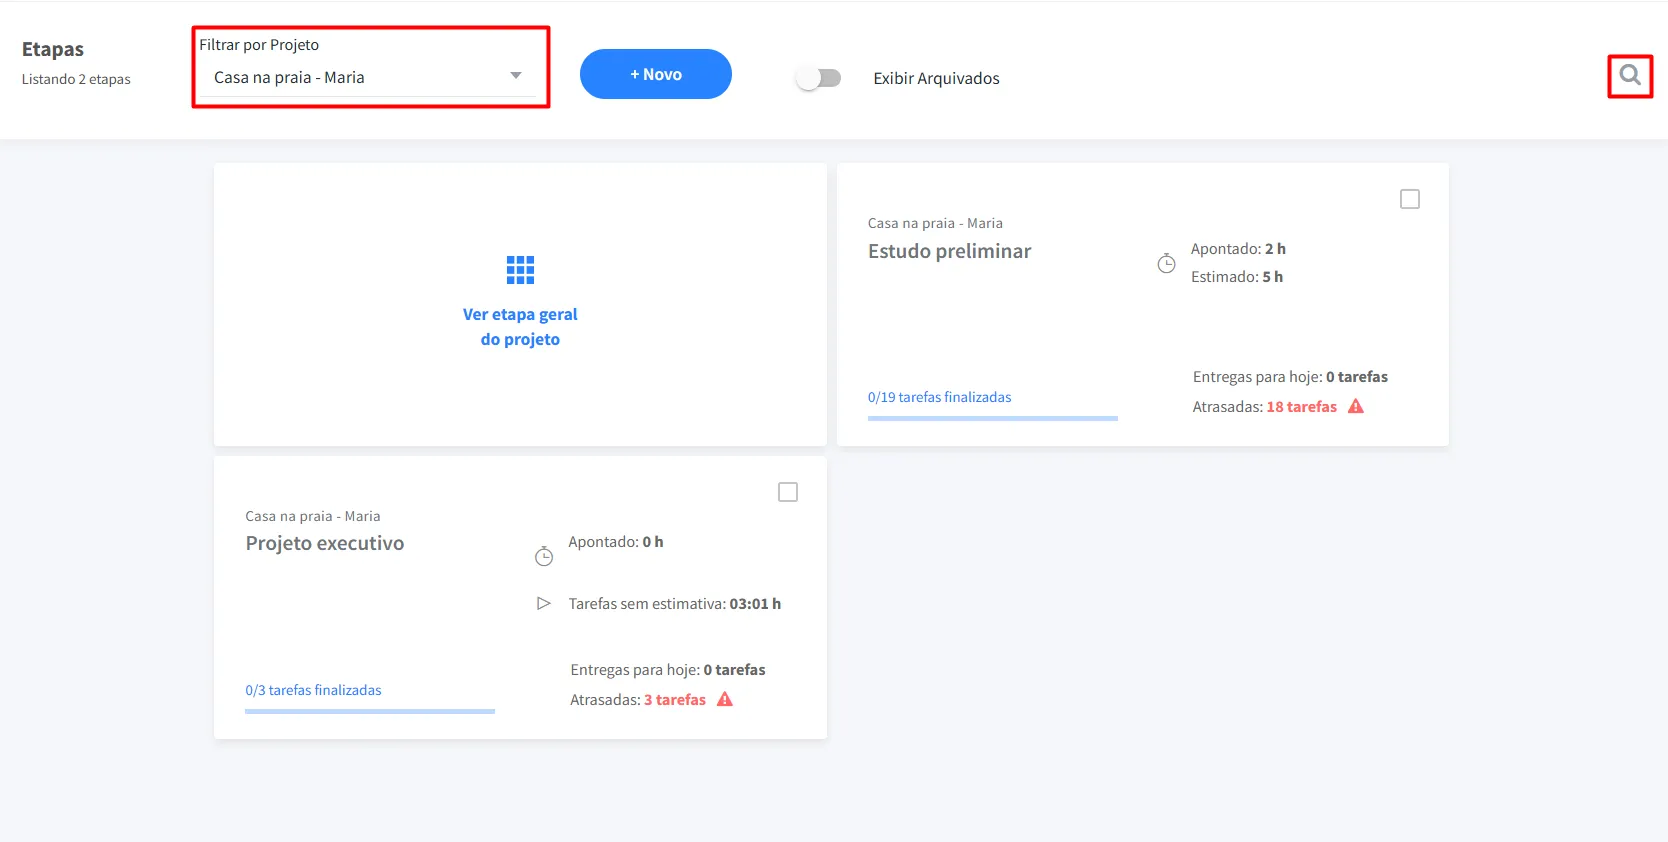Click the warning triangle next to 18 tarefas

click(x=1356, y=406)
